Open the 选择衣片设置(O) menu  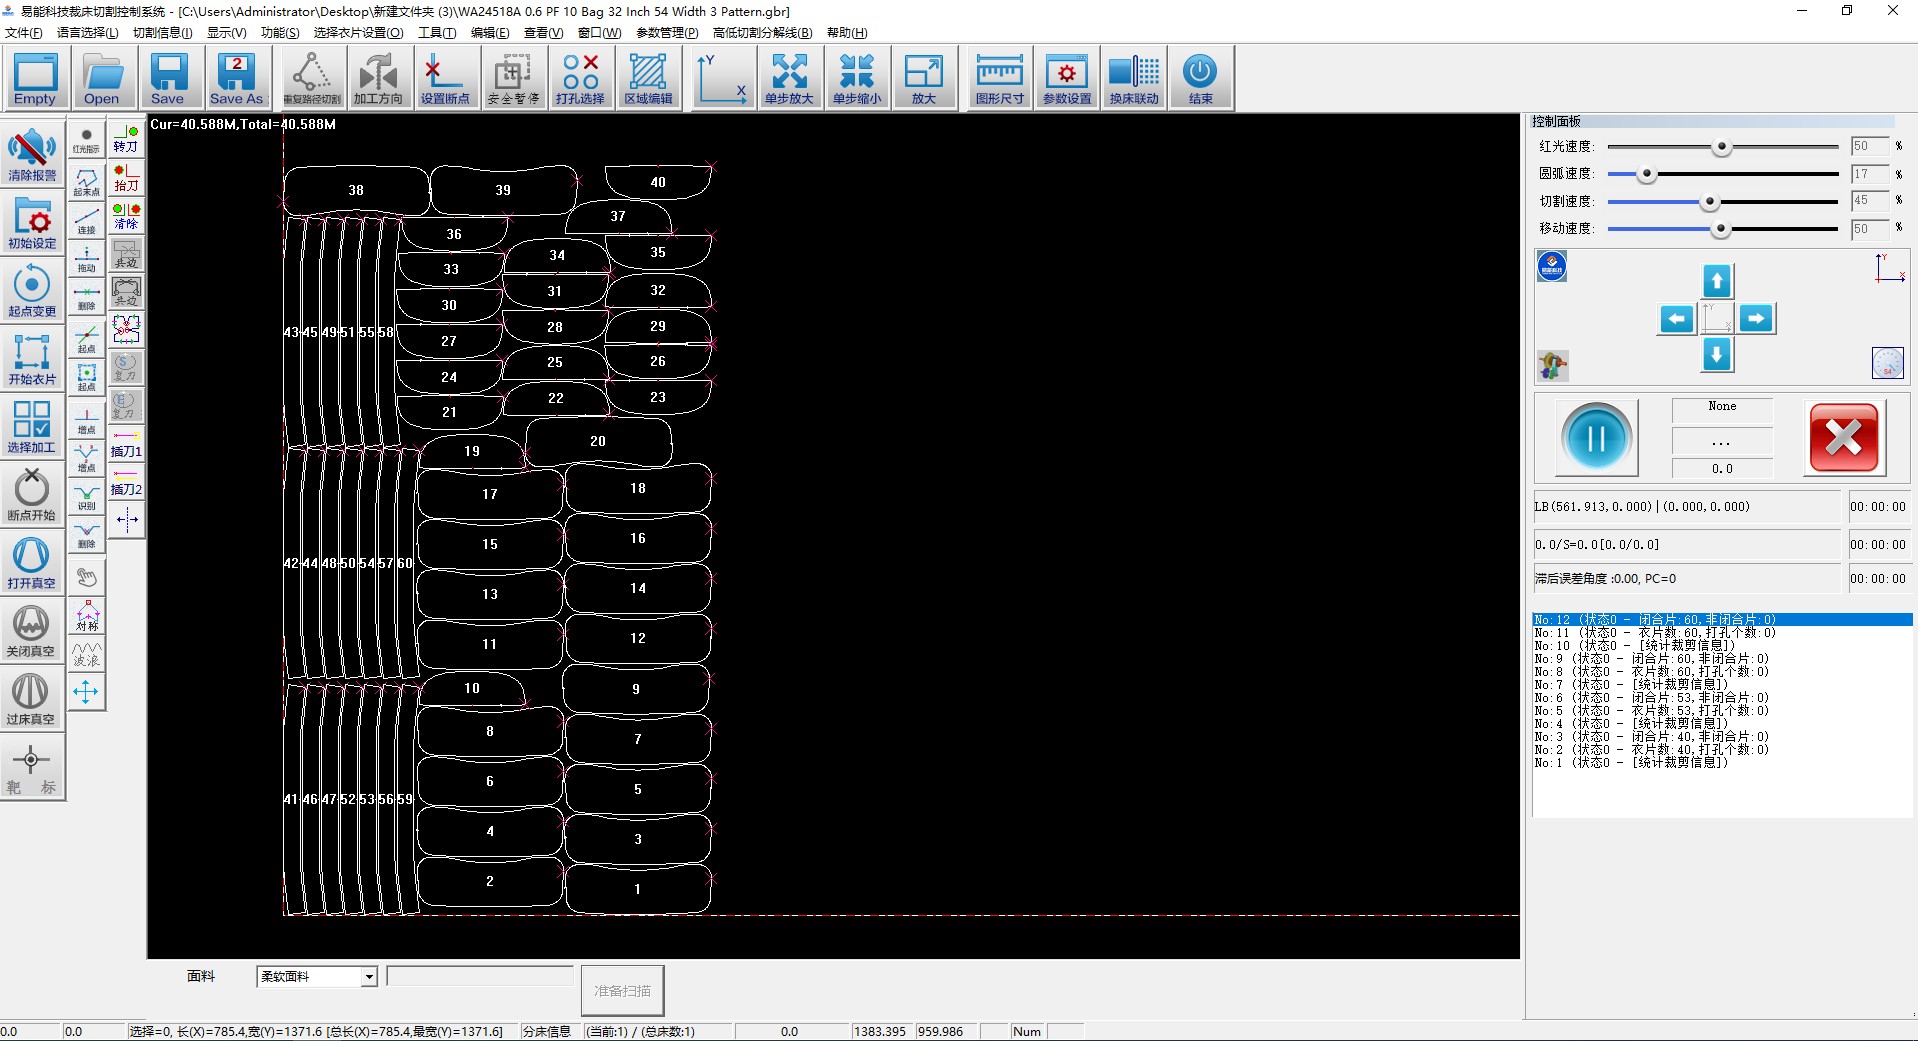(358, 33)
